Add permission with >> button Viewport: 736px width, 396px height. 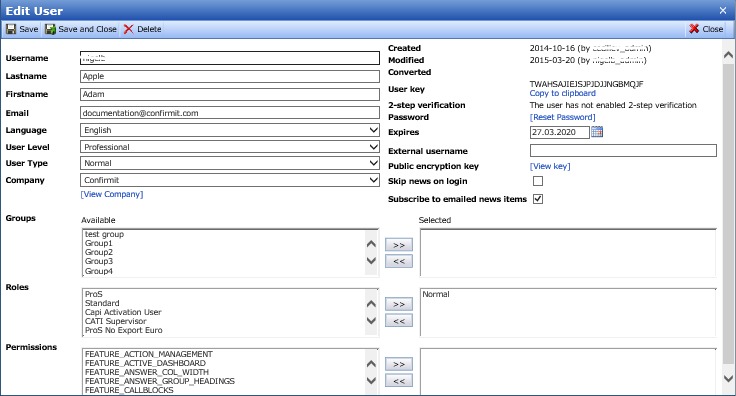click(399, 364)
